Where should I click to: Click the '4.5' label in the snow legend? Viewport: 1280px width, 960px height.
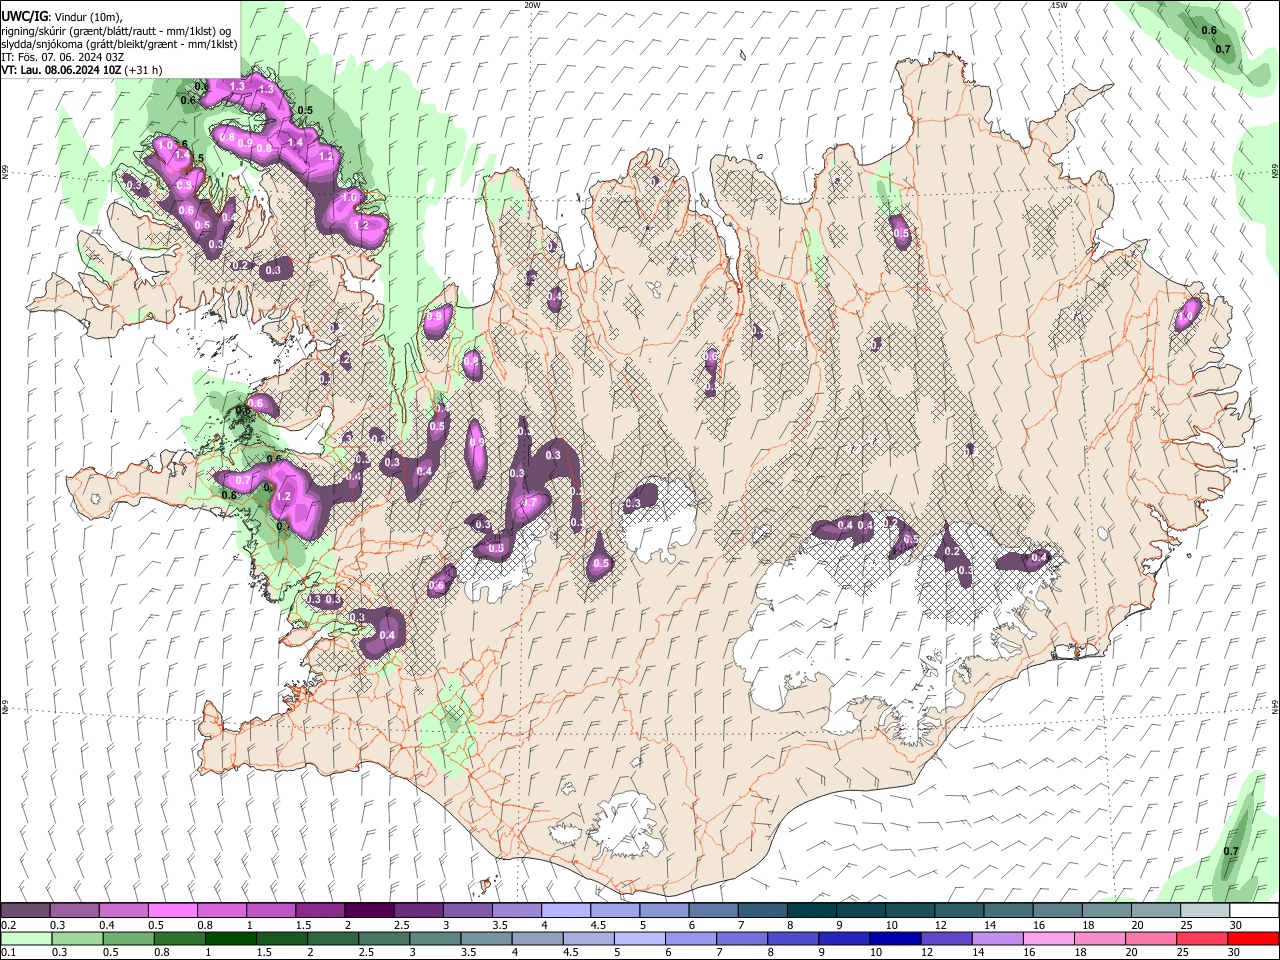[598, 925]
